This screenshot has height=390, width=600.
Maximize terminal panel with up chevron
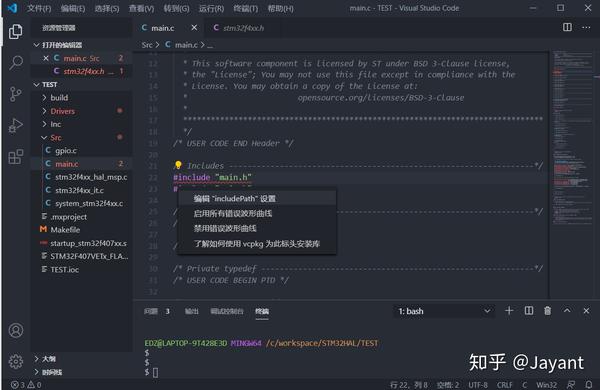point(567,311)
